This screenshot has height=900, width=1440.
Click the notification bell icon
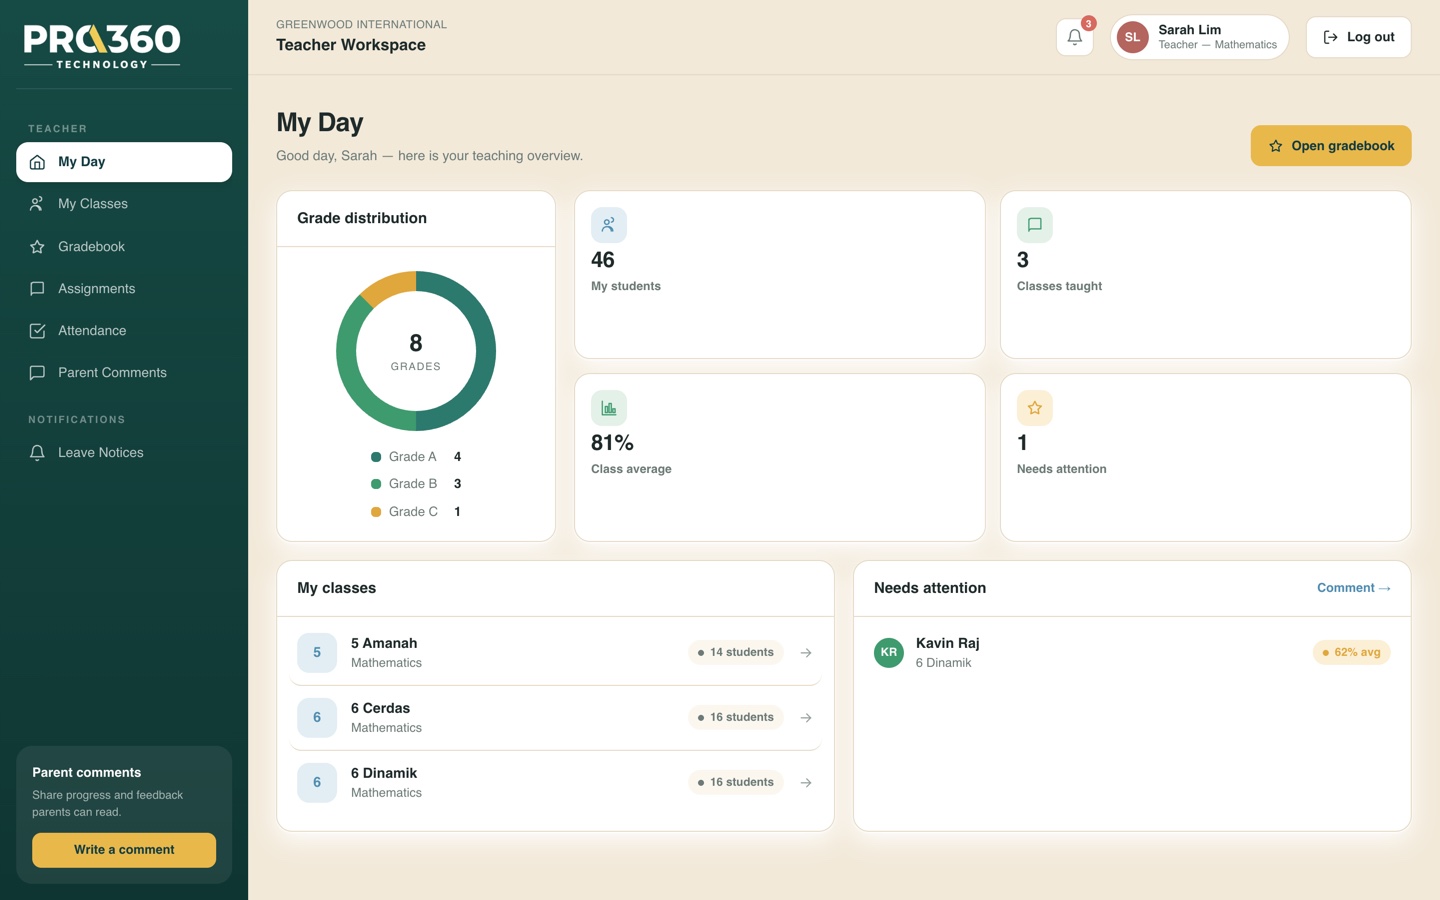1074,37
